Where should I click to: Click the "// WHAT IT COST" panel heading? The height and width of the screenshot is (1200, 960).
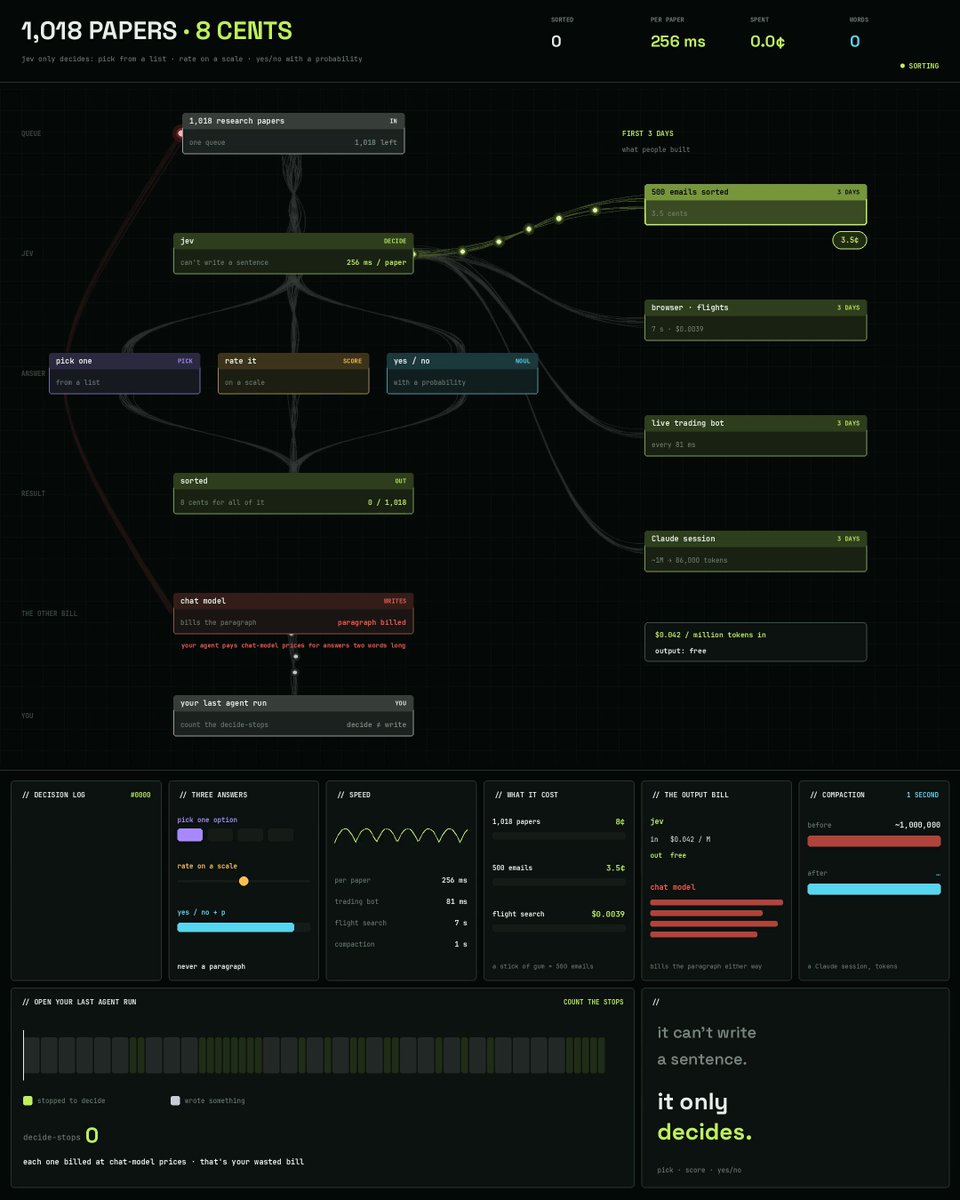pos(525,795)
